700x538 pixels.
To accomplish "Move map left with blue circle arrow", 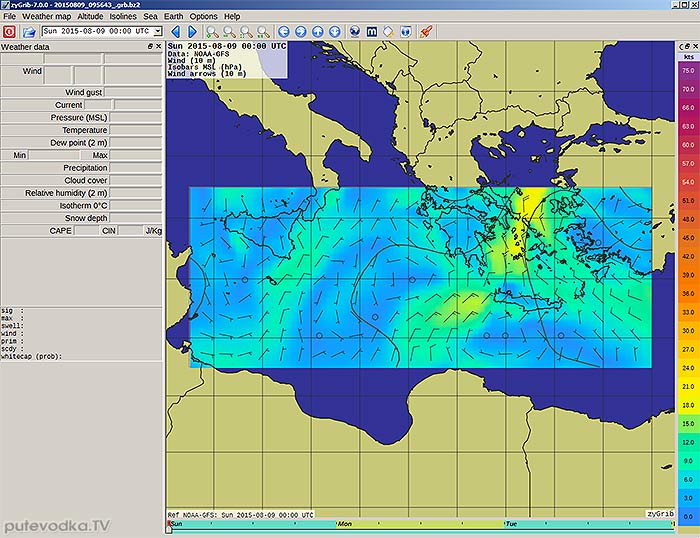I will (x=284, y=32).
